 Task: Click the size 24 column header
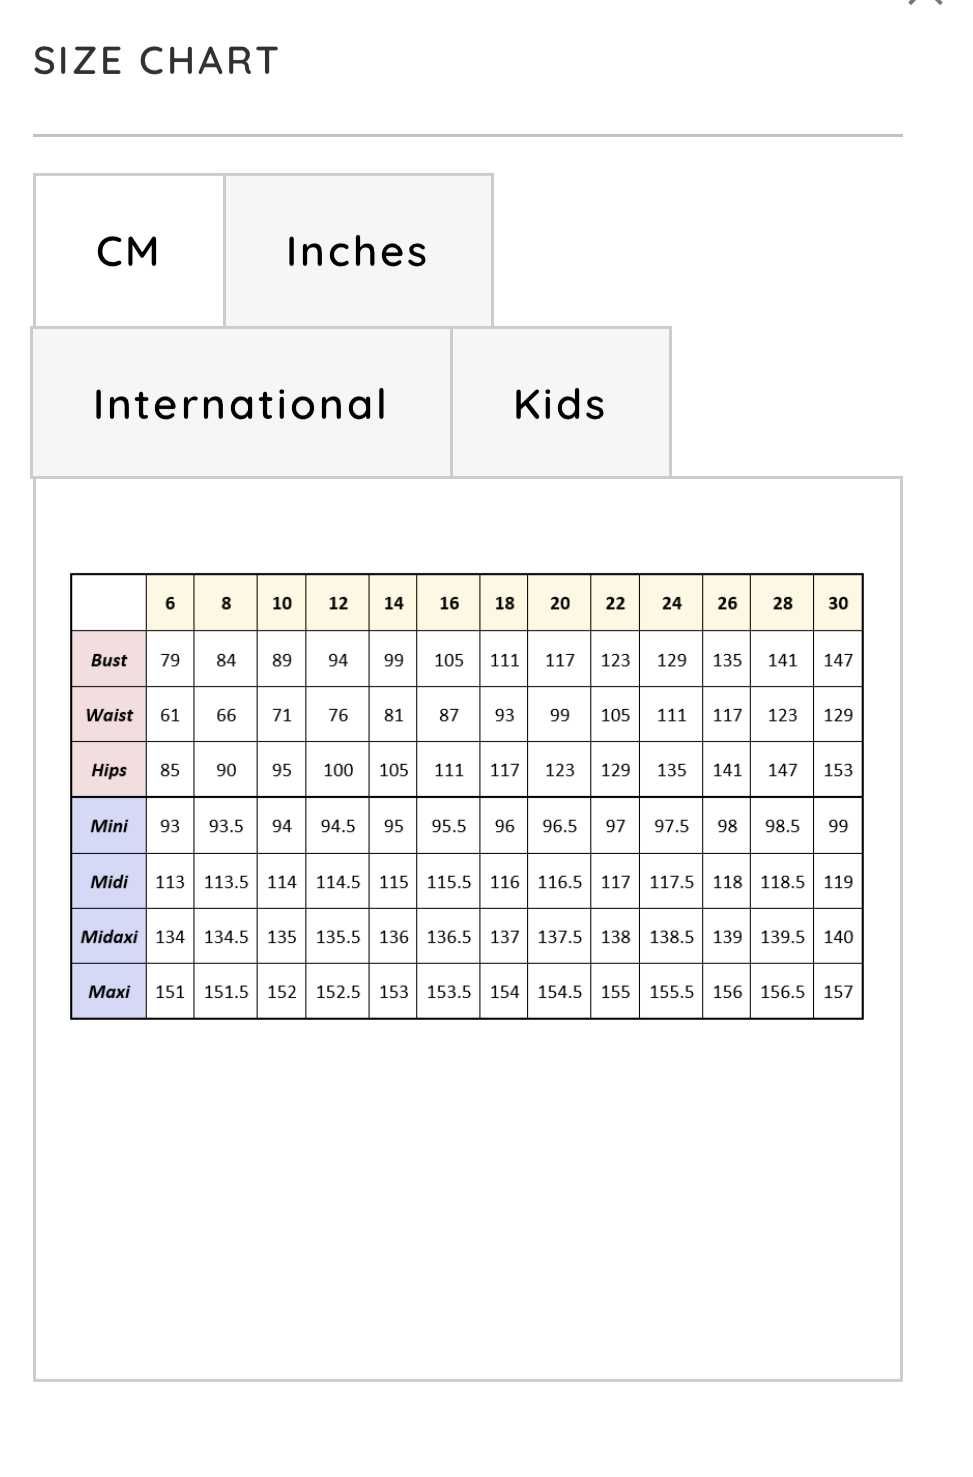[672, 603]
